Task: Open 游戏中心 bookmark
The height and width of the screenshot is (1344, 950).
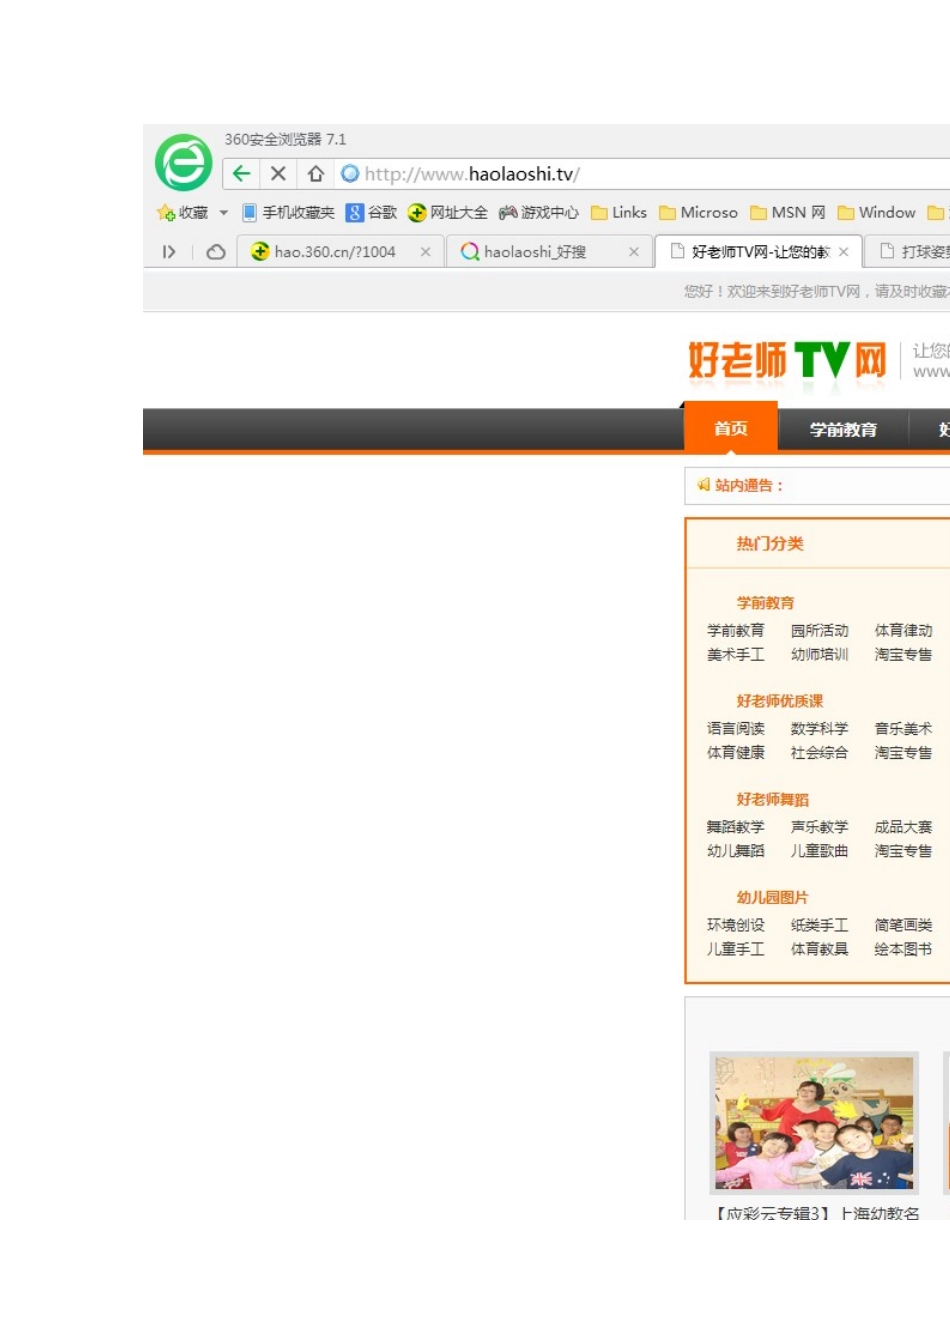Action: pos(539,213)
